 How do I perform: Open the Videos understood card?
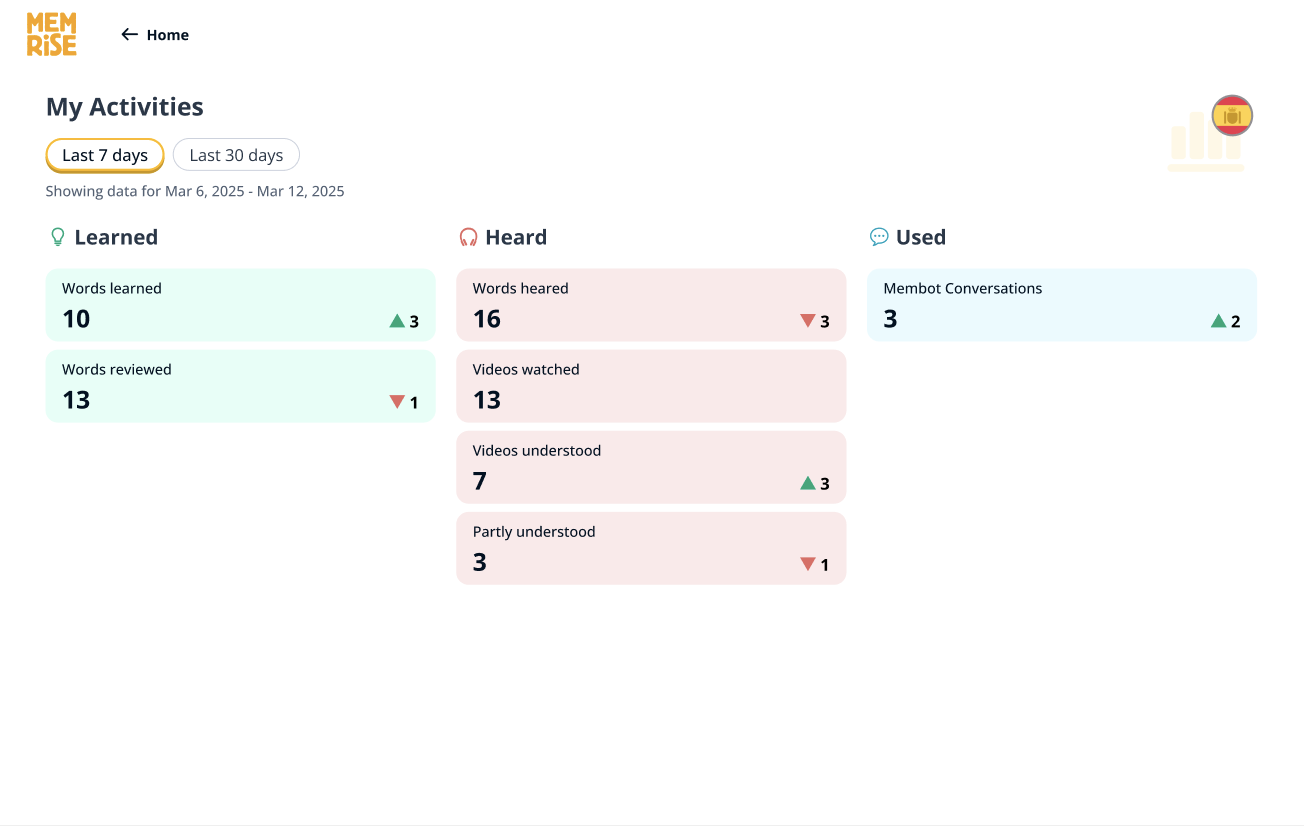[x=651, y=467]
